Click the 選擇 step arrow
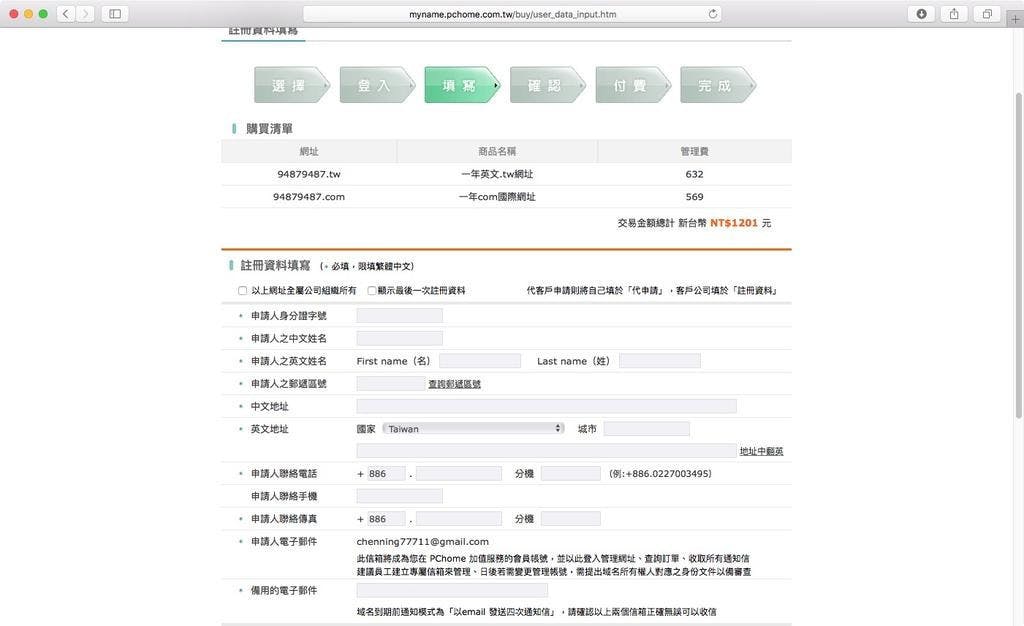 292,85
